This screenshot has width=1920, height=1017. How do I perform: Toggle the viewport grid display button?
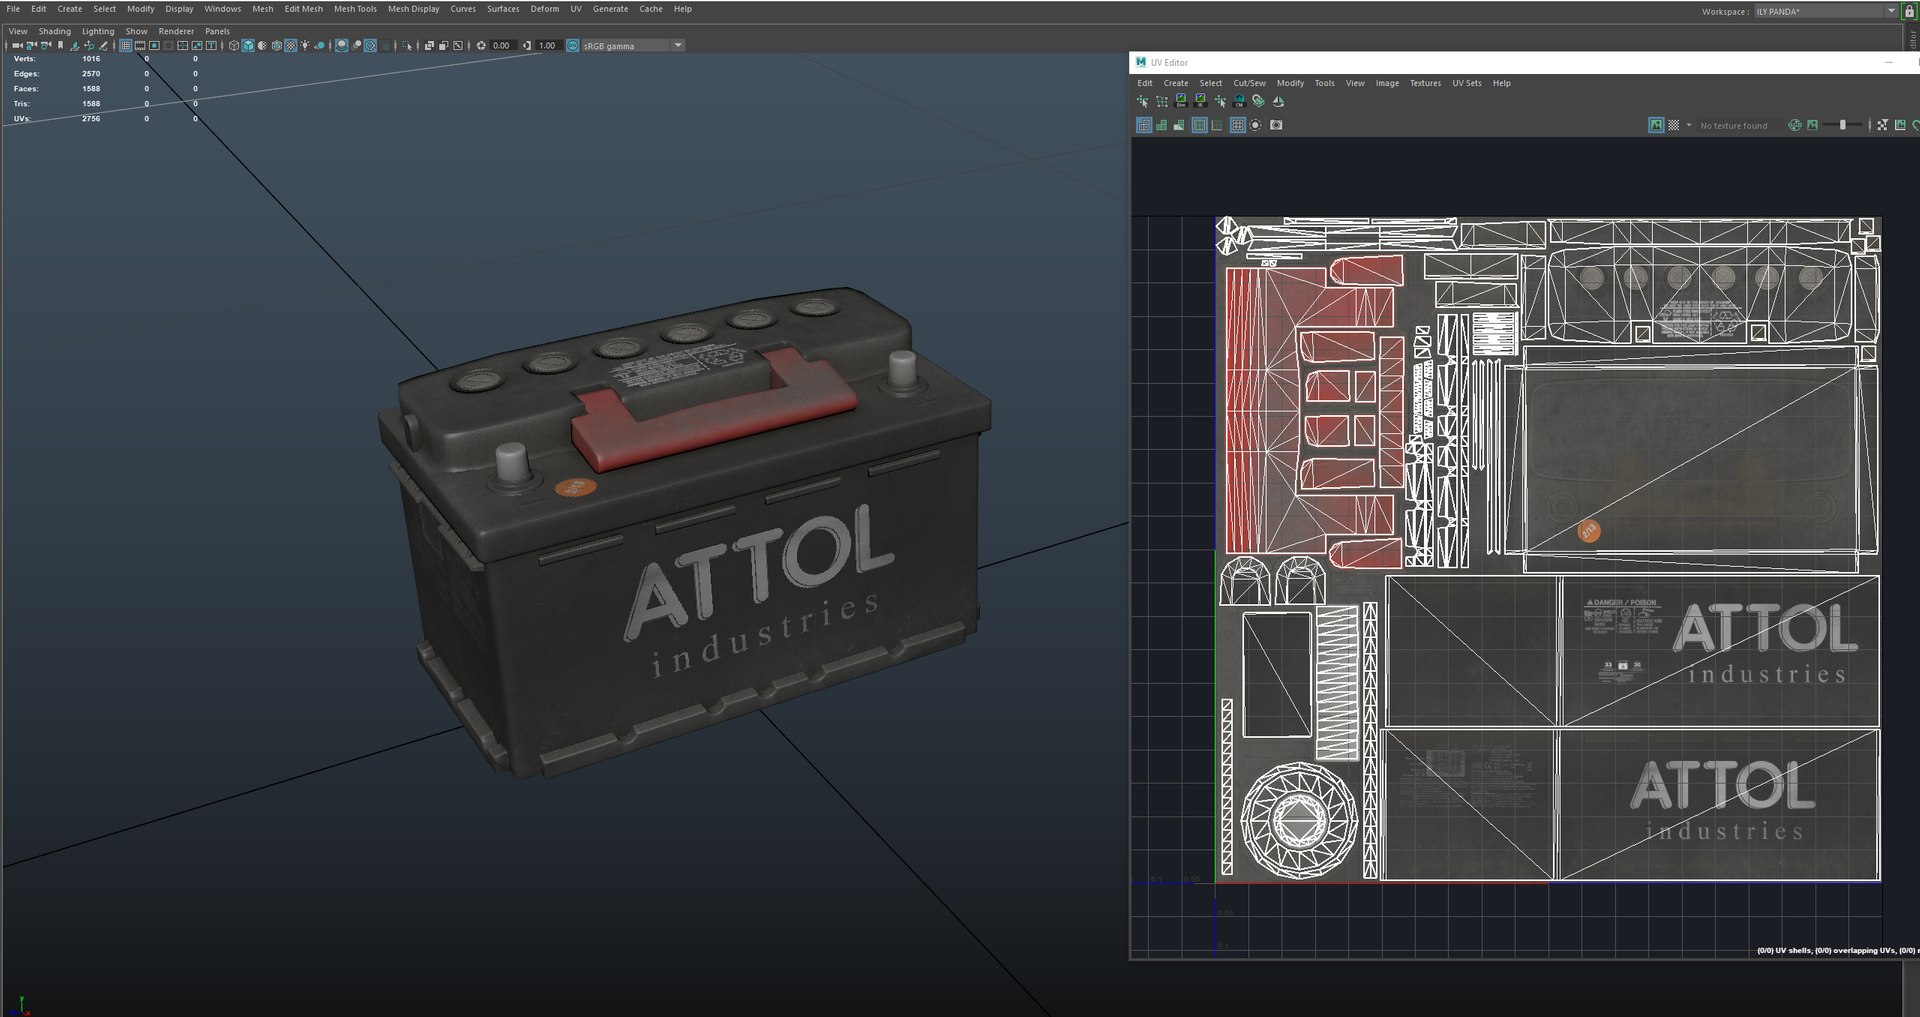point(125,45)
